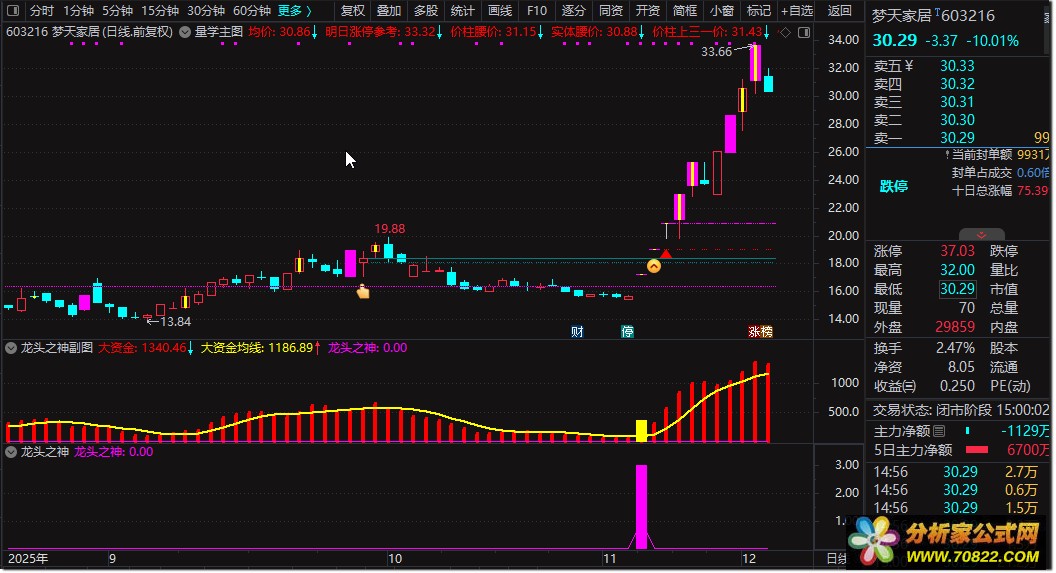Toggle 小窗 small window mode
This screenshot has width=1056, height=573.
tap(722, 11)
